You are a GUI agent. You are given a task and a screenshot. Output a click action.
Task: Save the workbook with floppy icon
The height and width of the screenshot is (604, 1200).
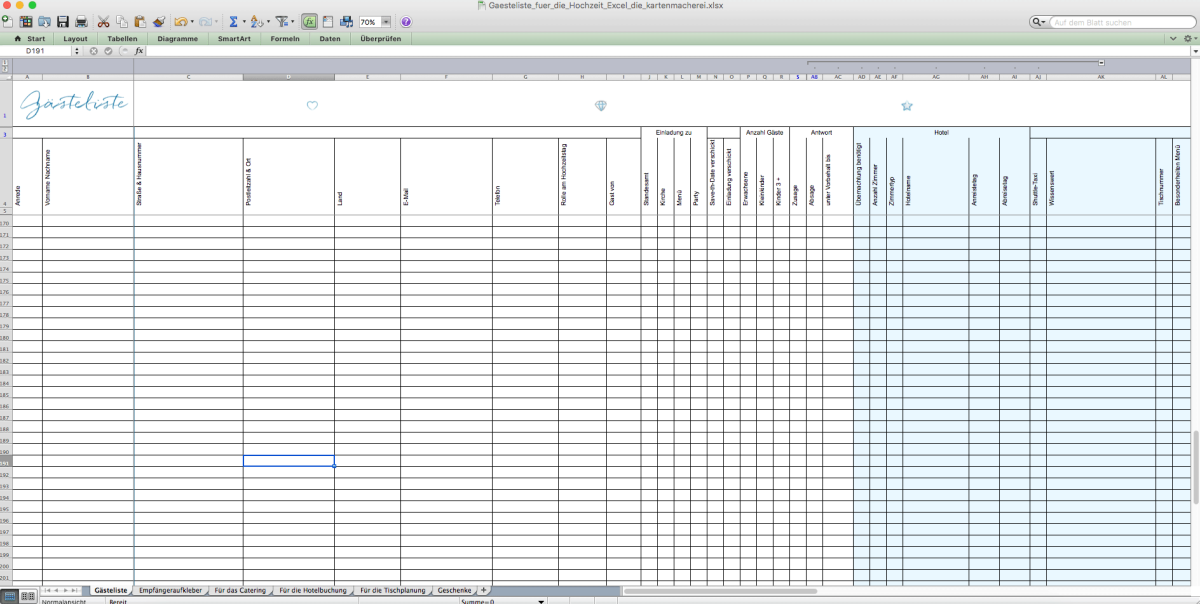tap(62, 21)
